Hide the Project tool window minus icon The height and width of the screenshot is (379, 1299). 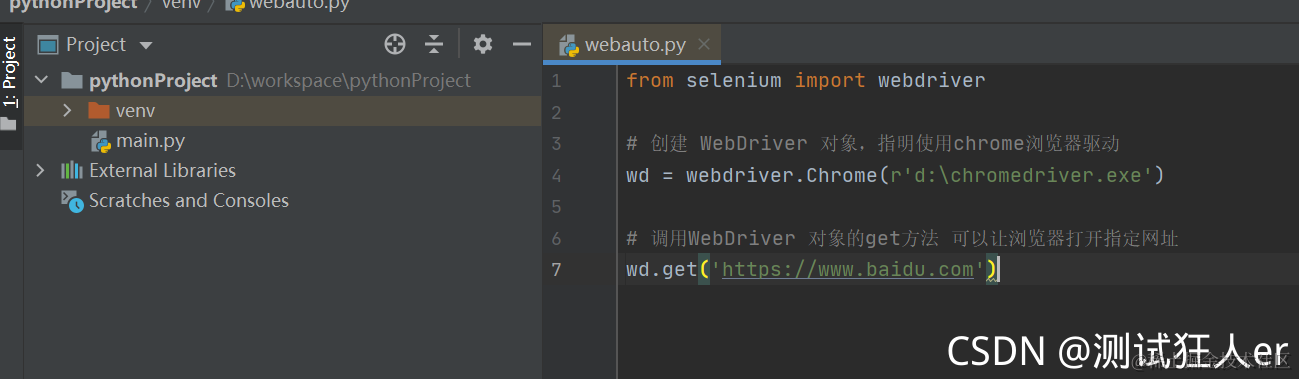[521, 44]
